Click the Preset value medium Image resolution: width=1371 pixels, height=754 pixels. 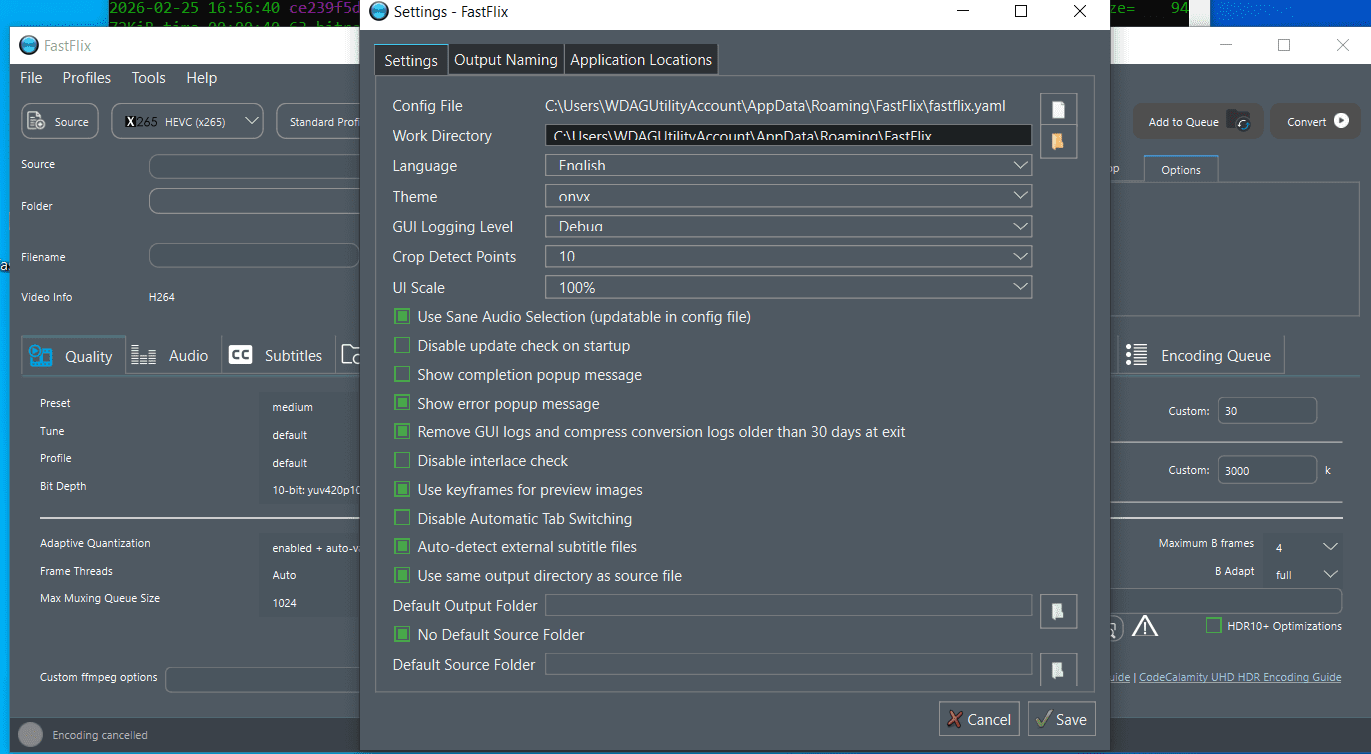click(x=292, y=407)
